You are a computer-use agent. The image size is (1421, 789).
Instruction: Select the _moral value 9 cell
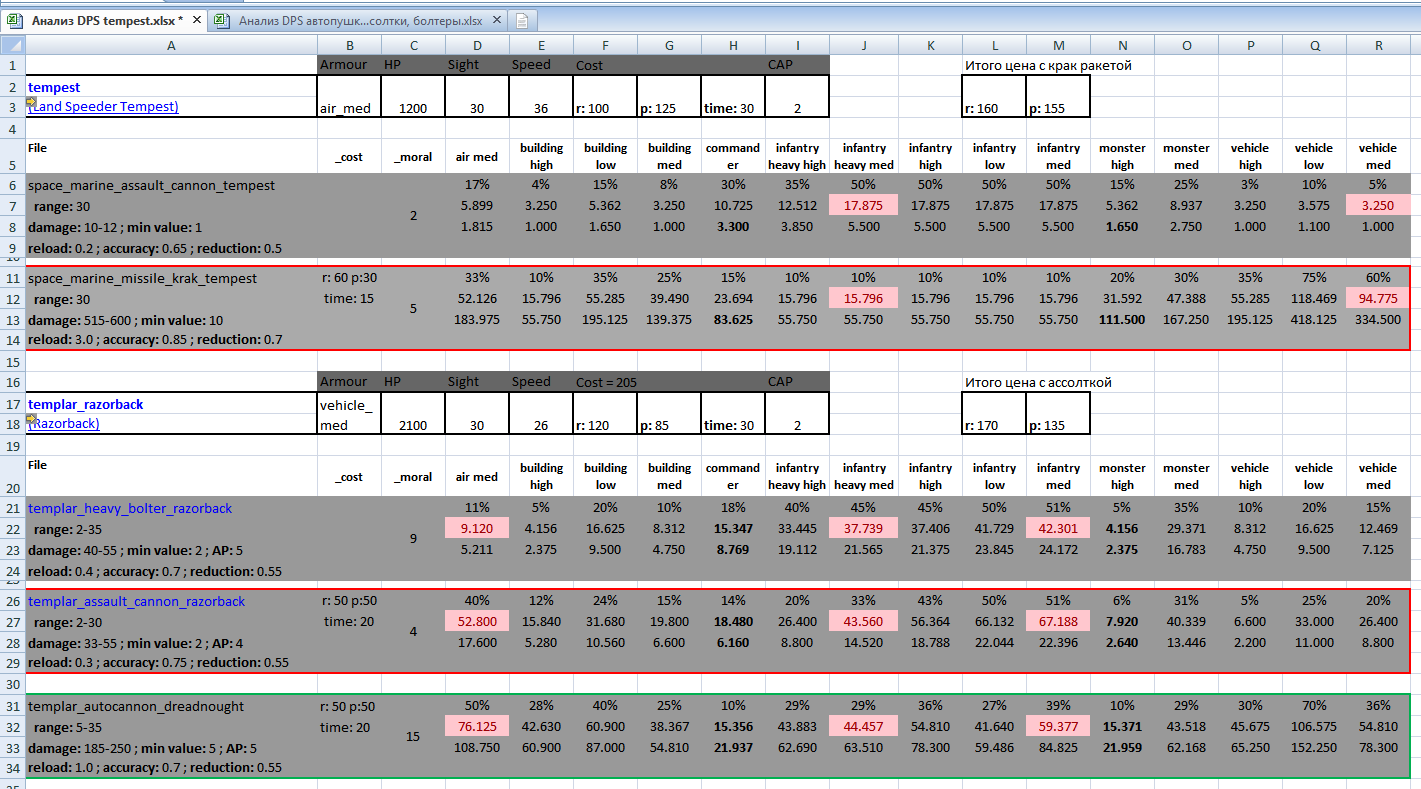(413, 539)
